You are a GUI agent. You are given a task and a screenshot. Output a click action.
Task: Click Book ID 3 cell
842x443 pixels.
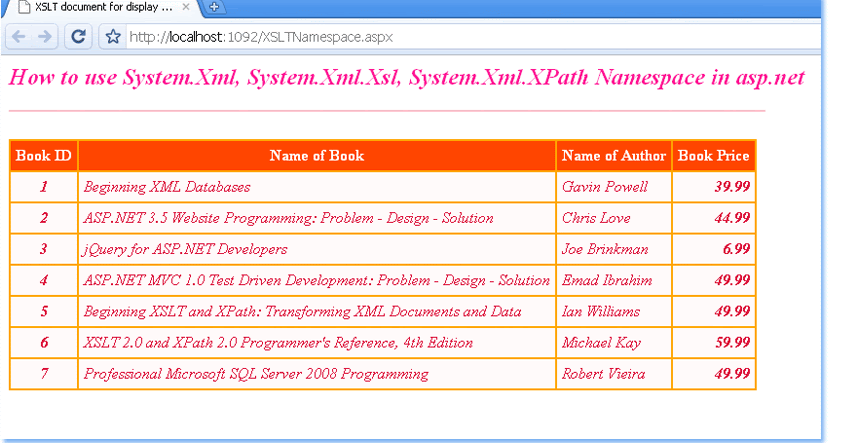pyautogui.click(x=43, y=249)
